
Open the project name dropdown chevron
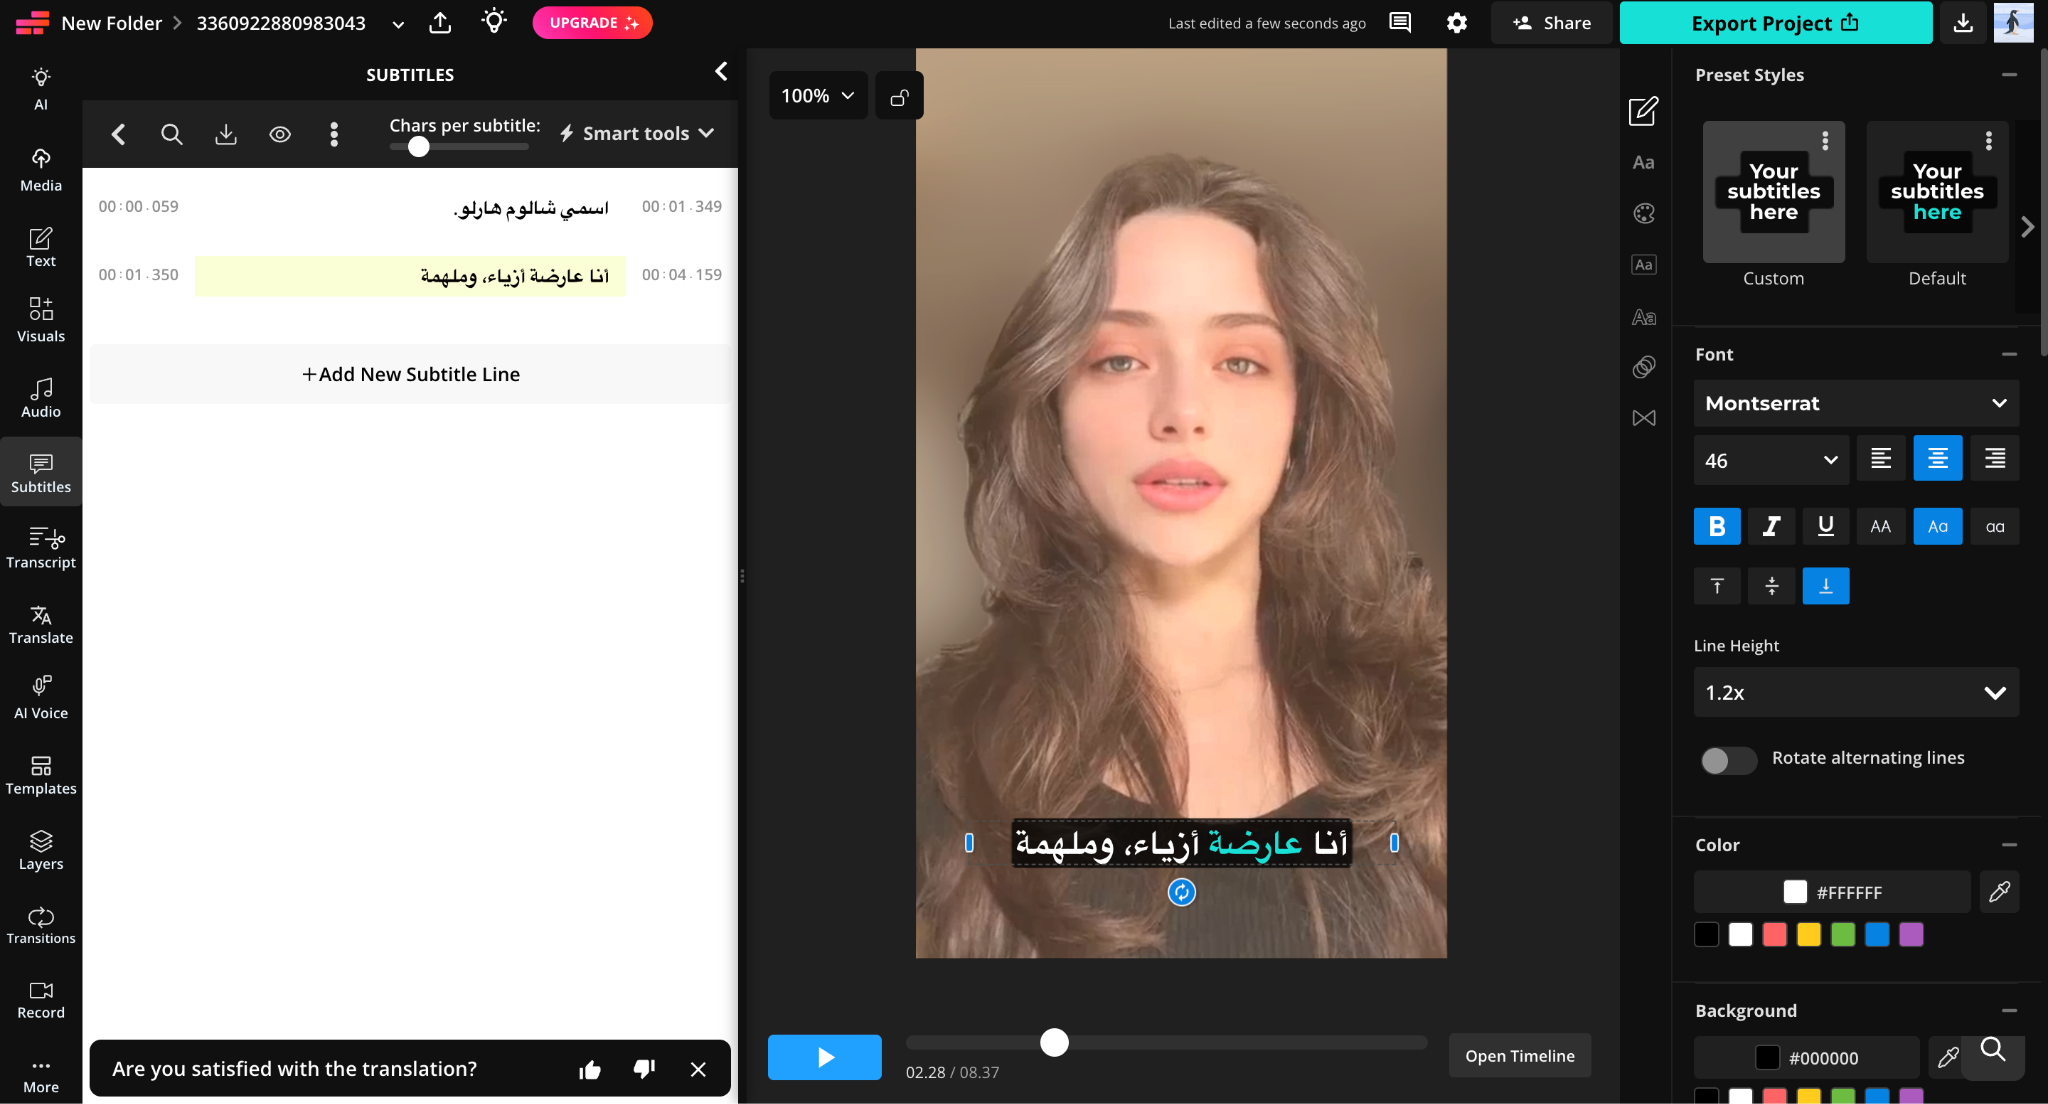click(x=398, y=24)
